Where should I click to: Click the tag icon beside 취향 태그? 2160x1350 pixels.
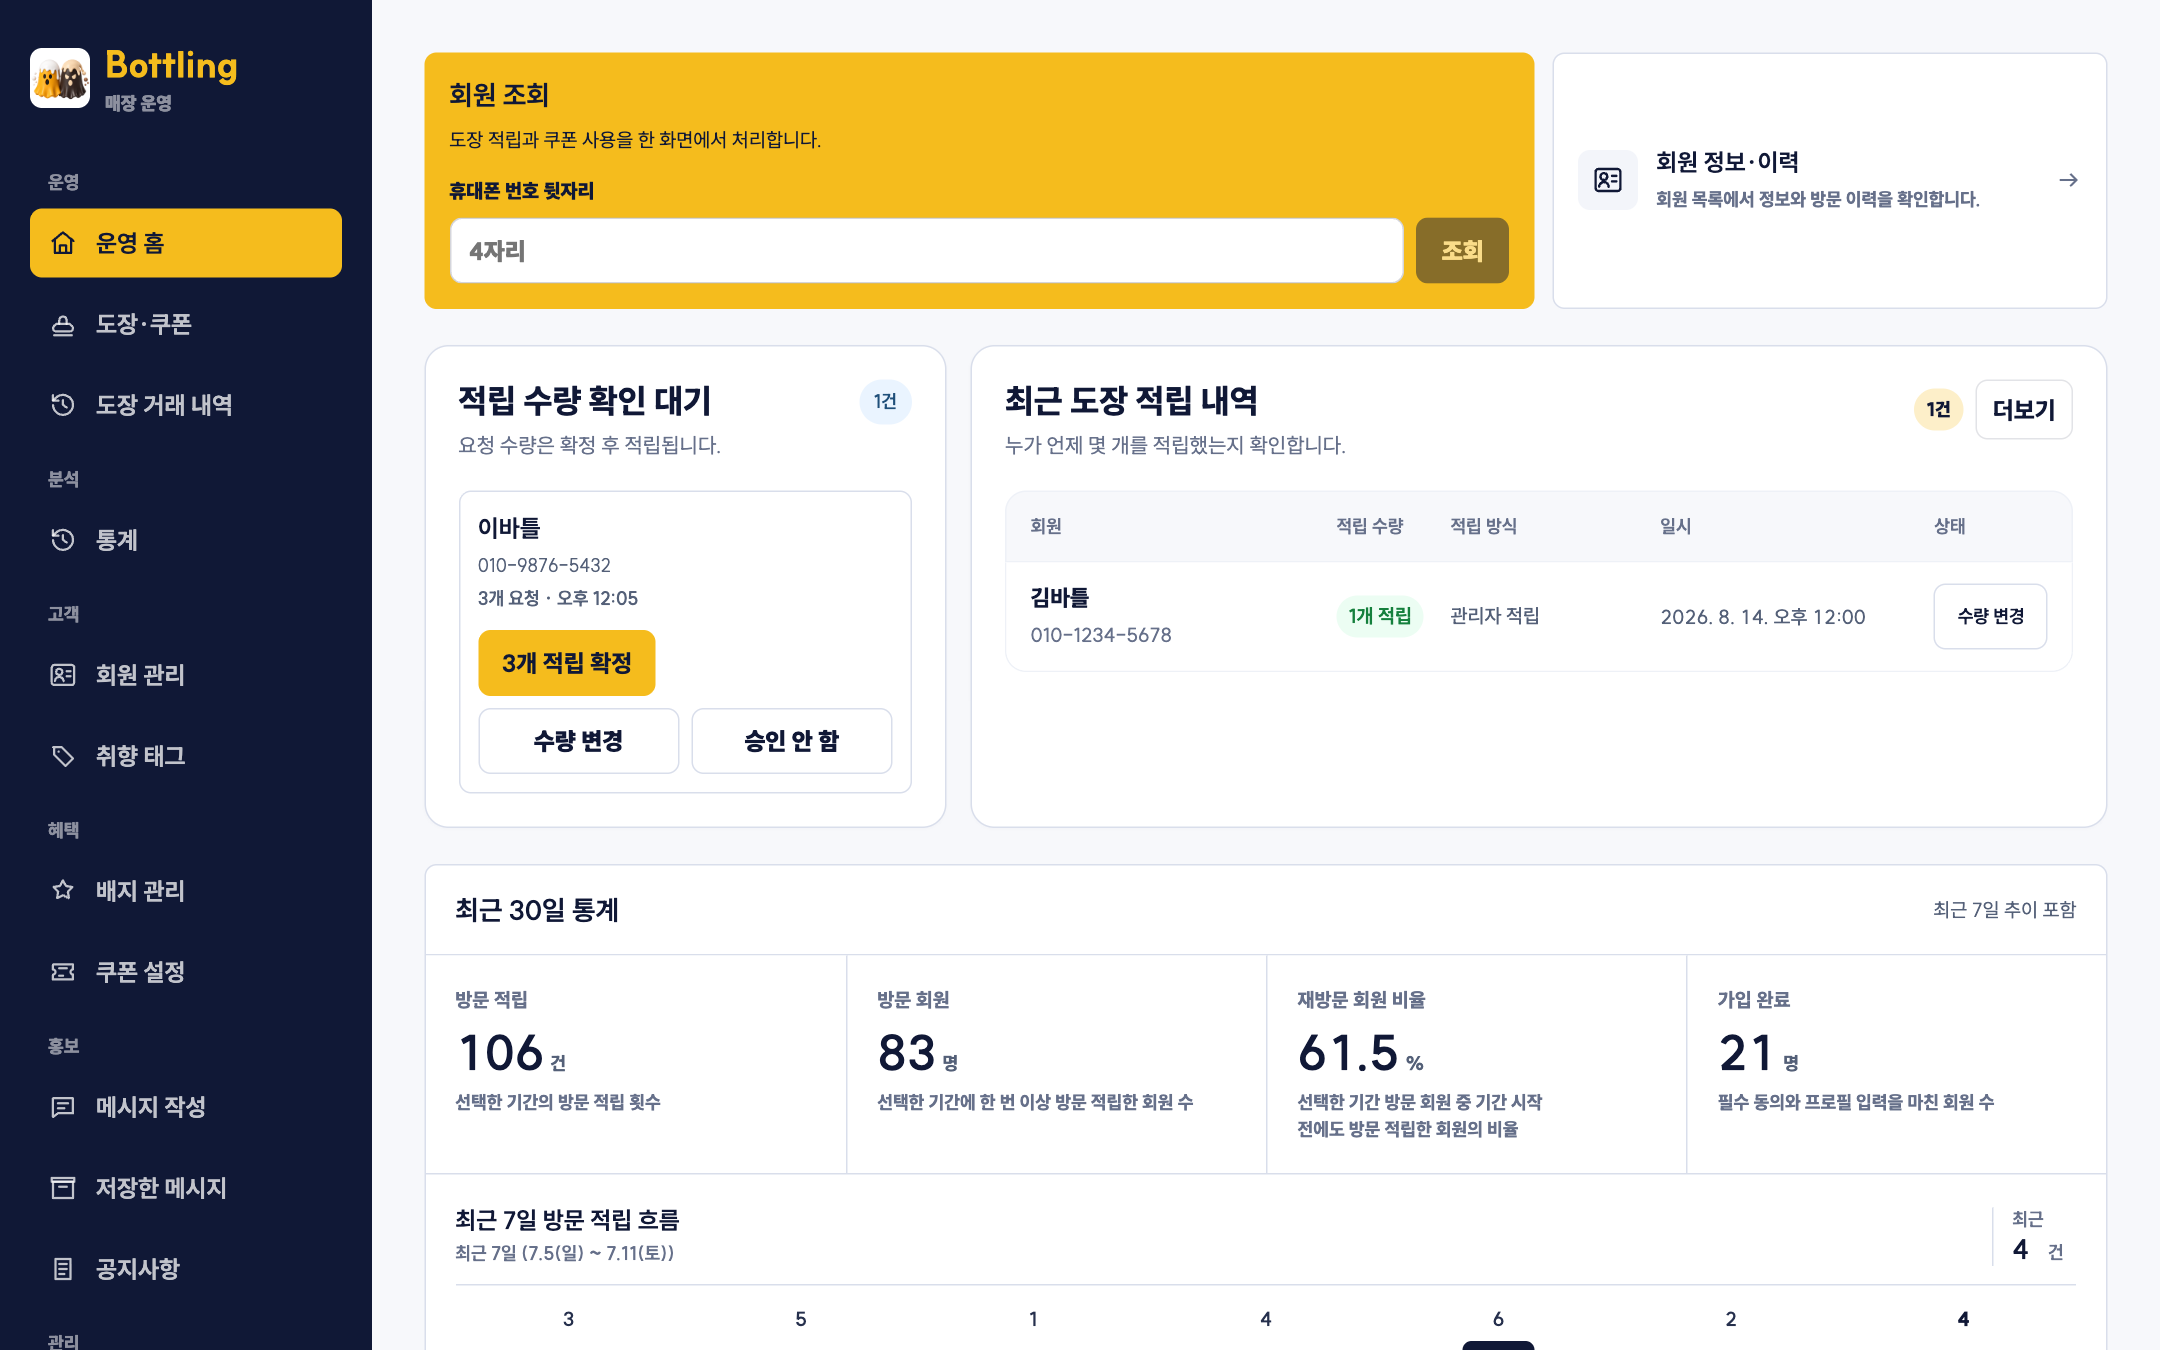coord(63,756)
